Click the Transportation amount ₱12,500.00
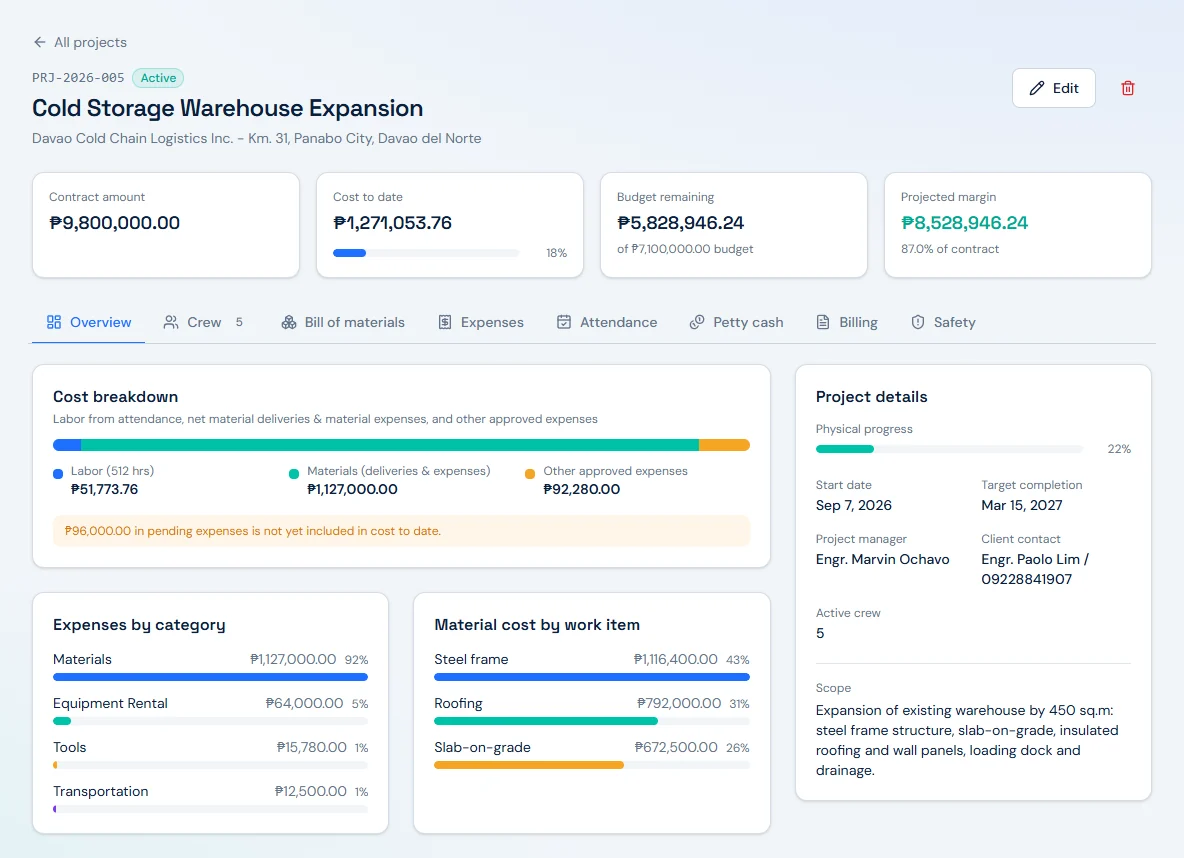The image size is (1184, 858). point(310,792)
